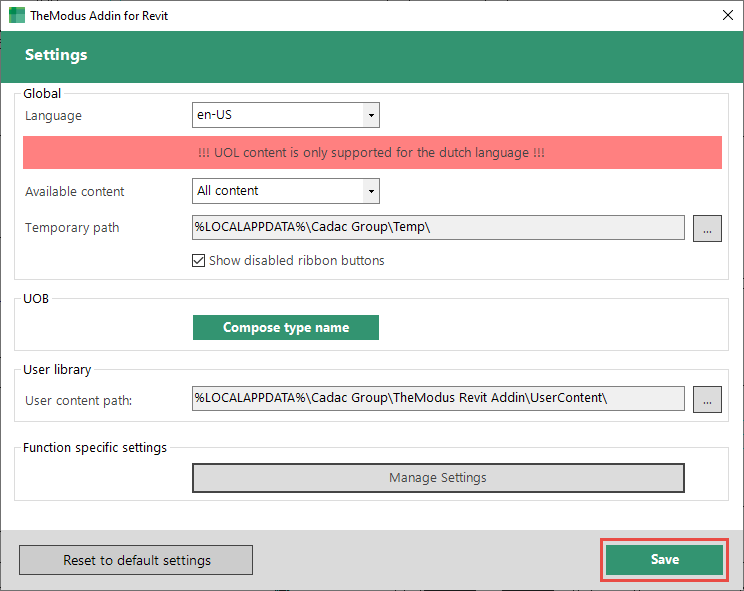Viewport: 744px width, 591px height.
Task: Click the UOB group title
Action: (x=36, y=299)
